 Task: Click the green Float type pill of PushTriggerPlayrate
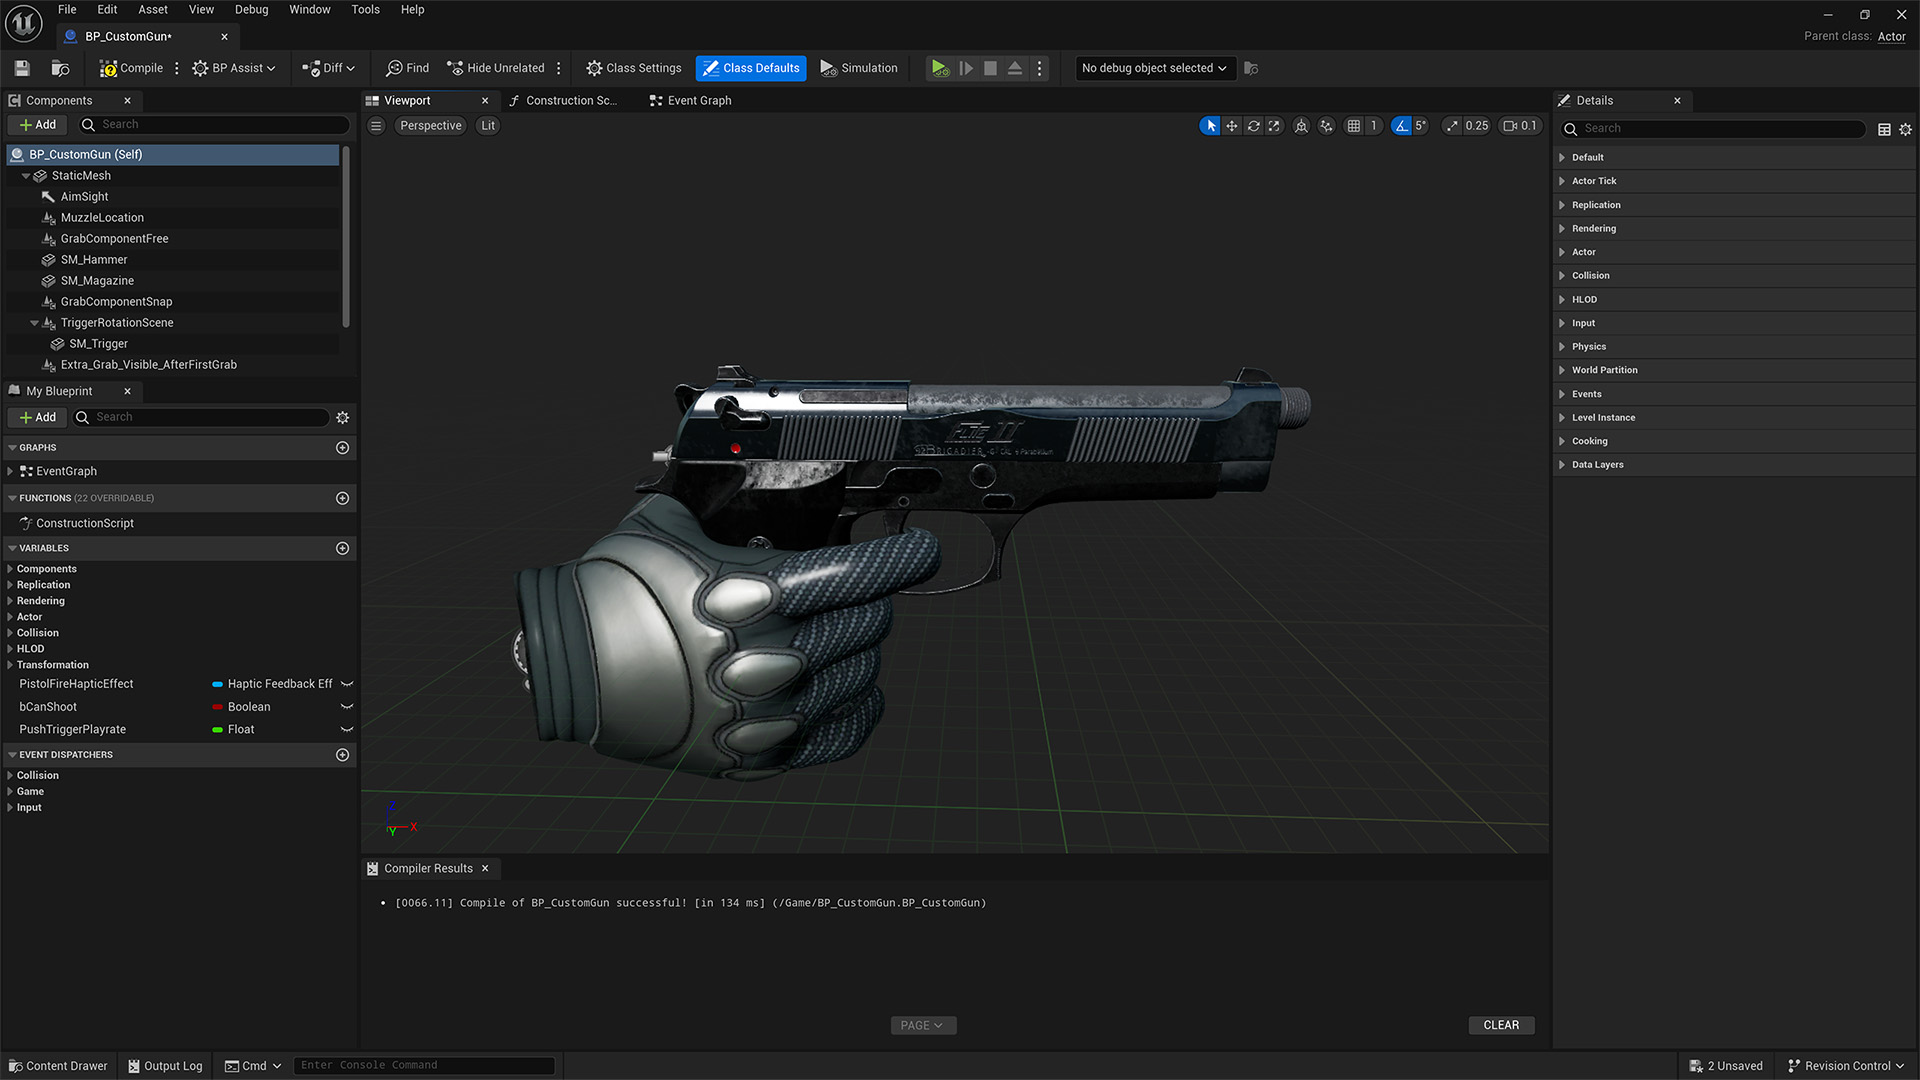pos(217,730)
